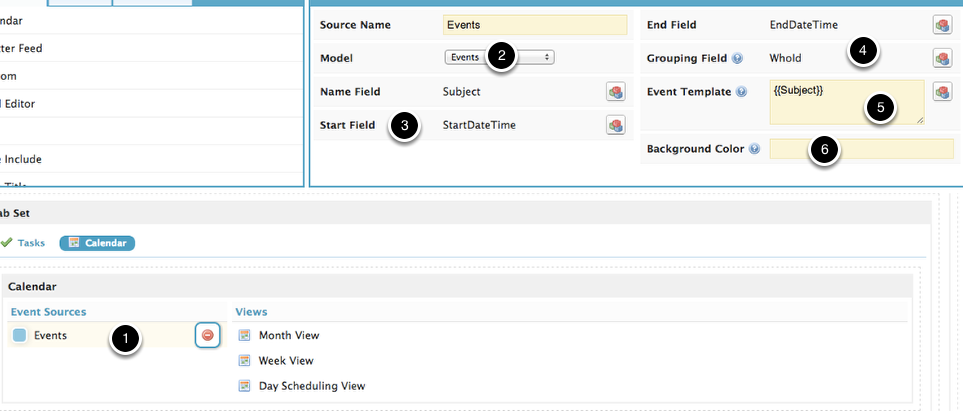Click the Month View calendar icon
963x411 pixels.
point(245,336)
